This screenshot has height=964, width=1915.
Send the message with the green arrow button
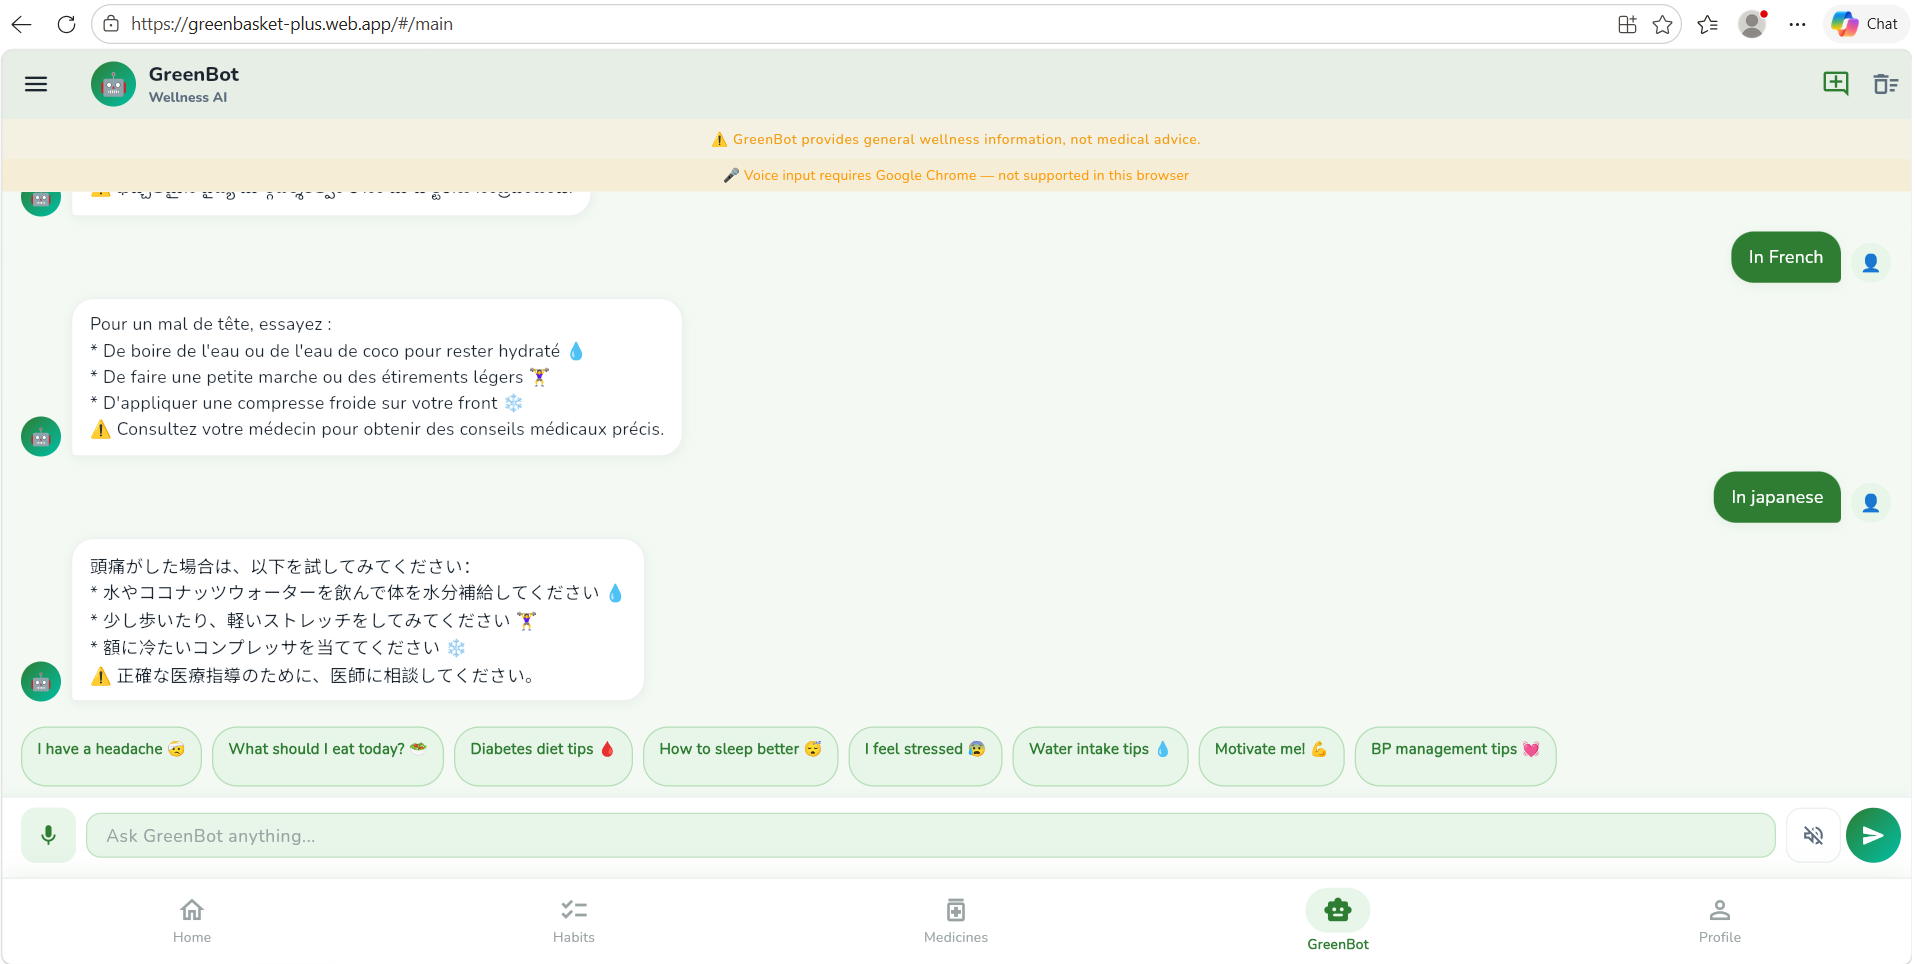coord(1873,835)
